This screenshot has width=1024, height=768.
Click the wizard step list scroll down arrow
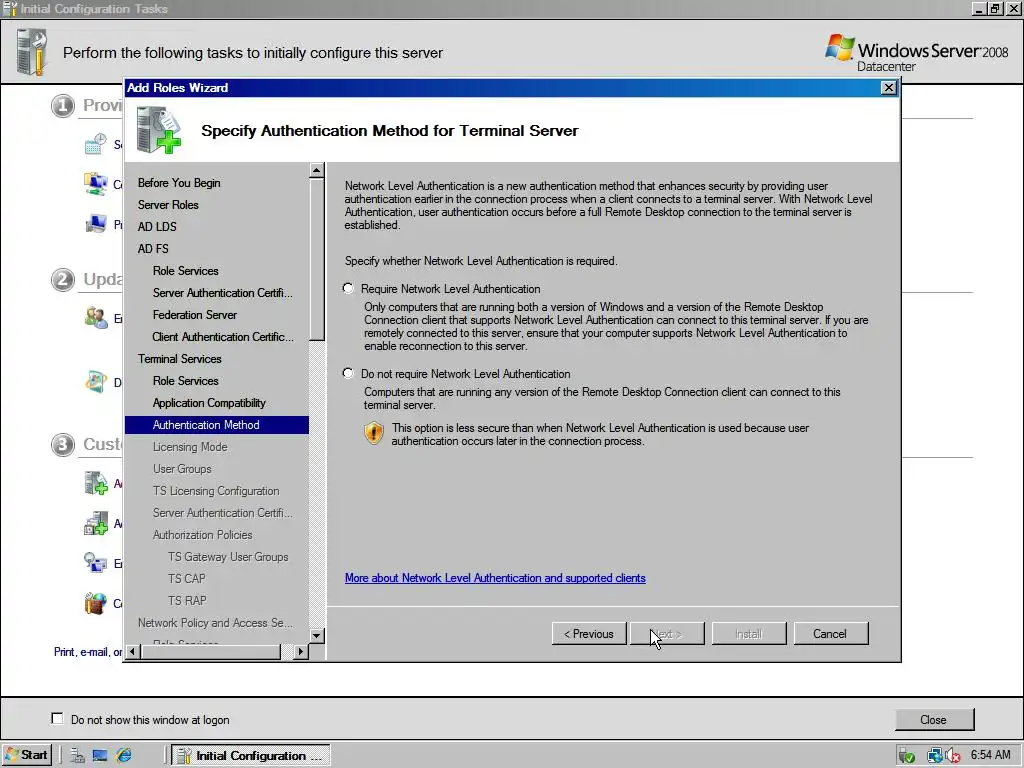tap(317, 635)
